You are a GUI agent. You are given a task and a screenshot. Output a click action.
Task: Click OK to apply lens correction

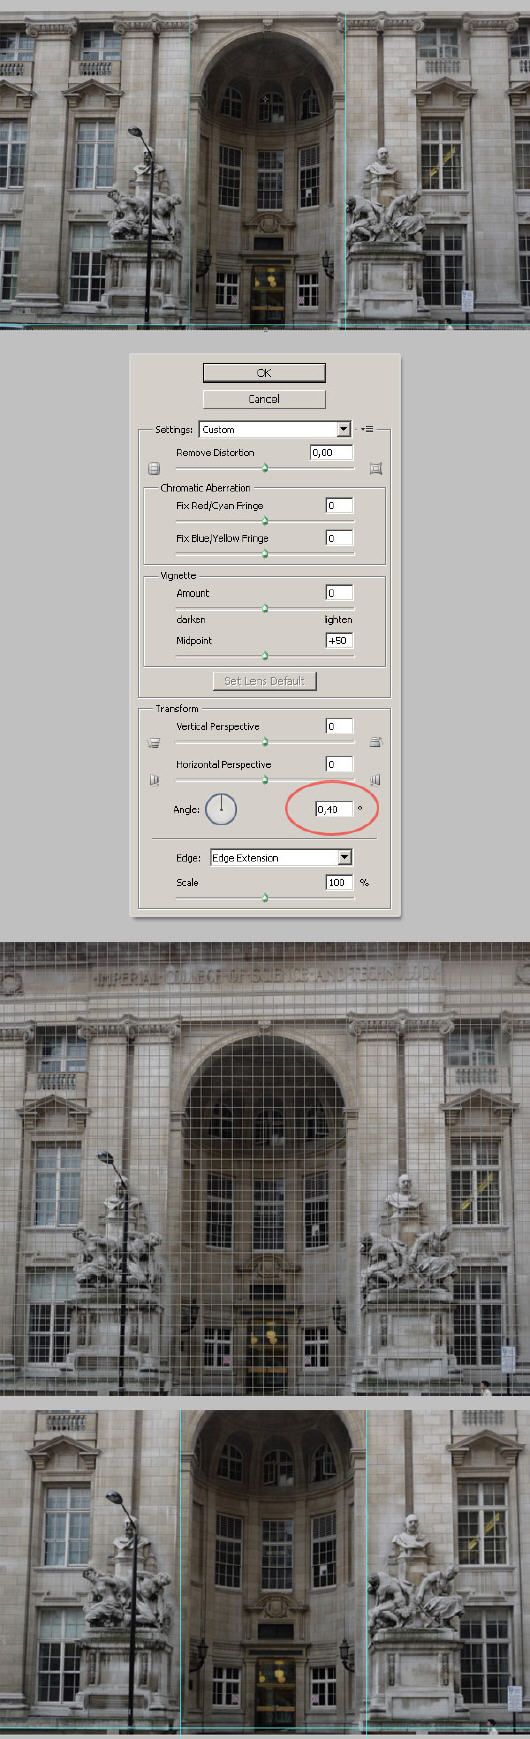coord(264,372)
